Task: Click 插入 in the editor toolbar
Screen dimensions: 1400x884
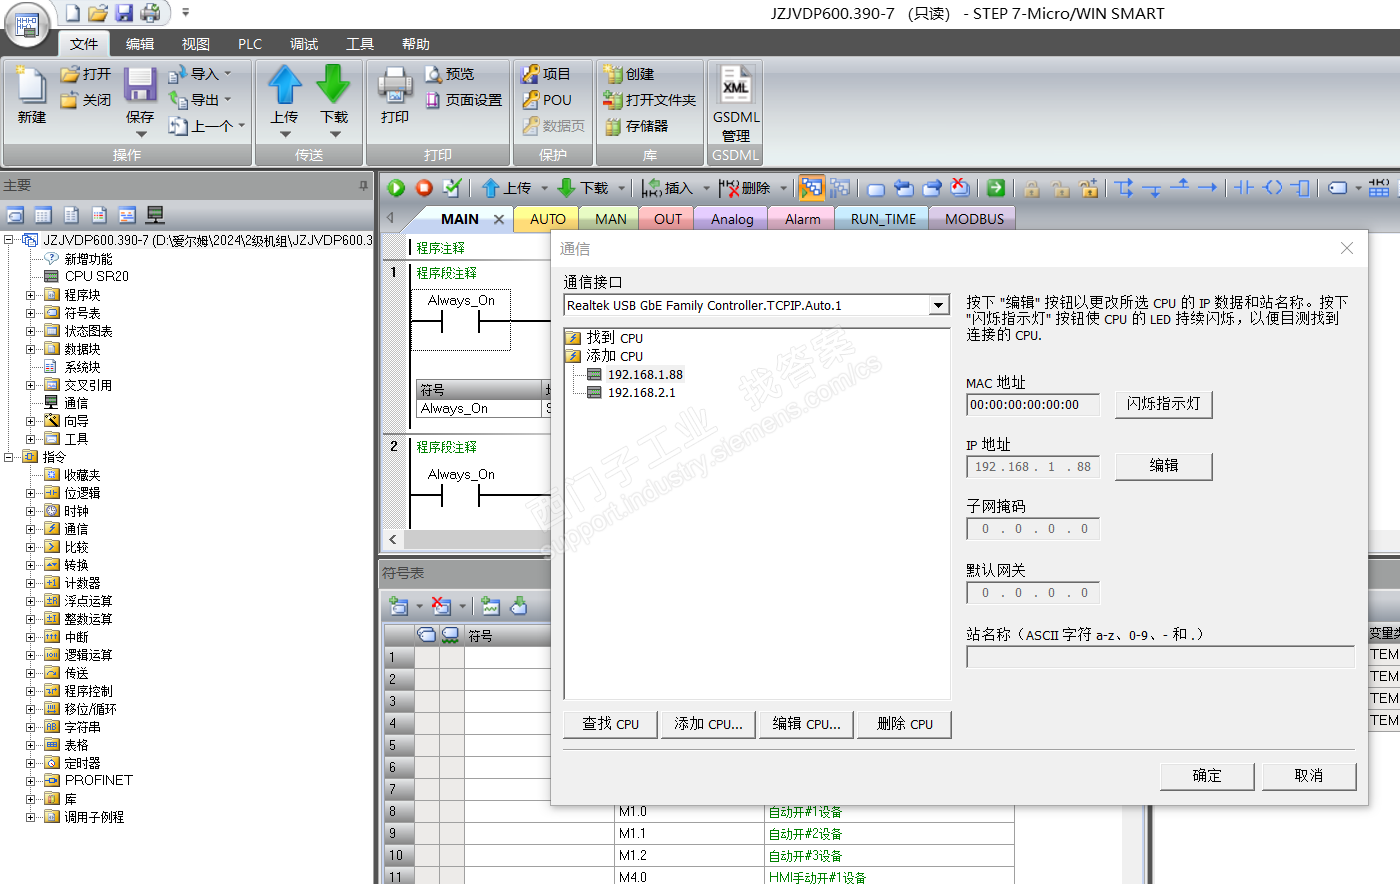Action: click(667, 188)
